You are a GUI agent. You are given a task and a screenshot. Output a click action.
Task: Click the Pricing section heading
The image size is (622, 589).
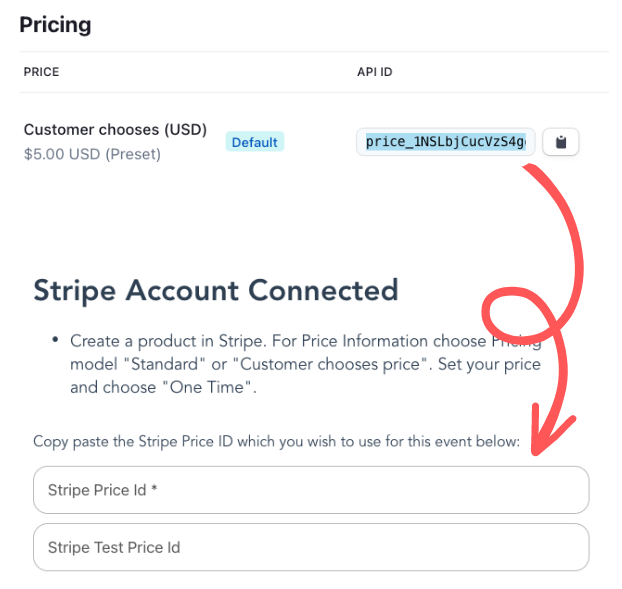[x=55, y=25]
